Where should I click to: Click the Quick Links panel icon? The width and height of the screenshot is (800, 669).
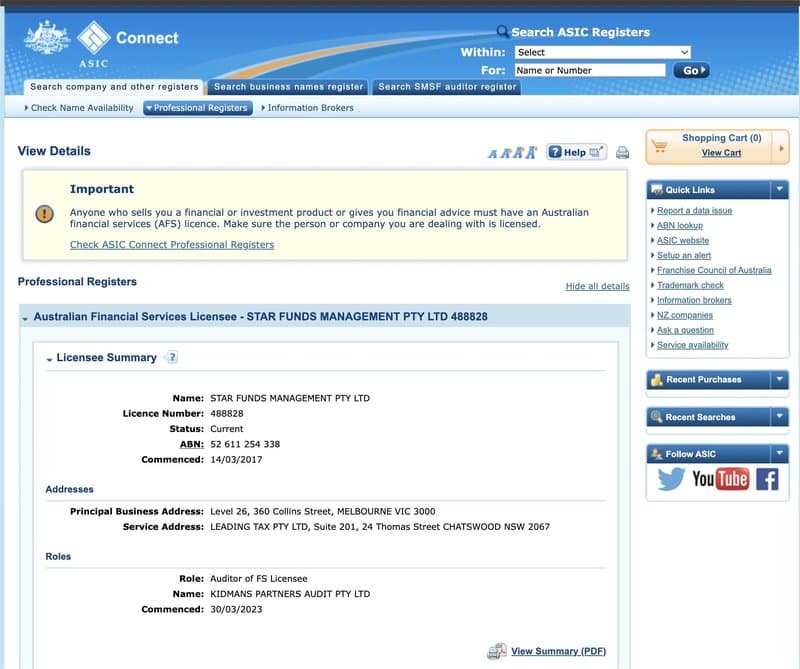(x=657, y=190)
